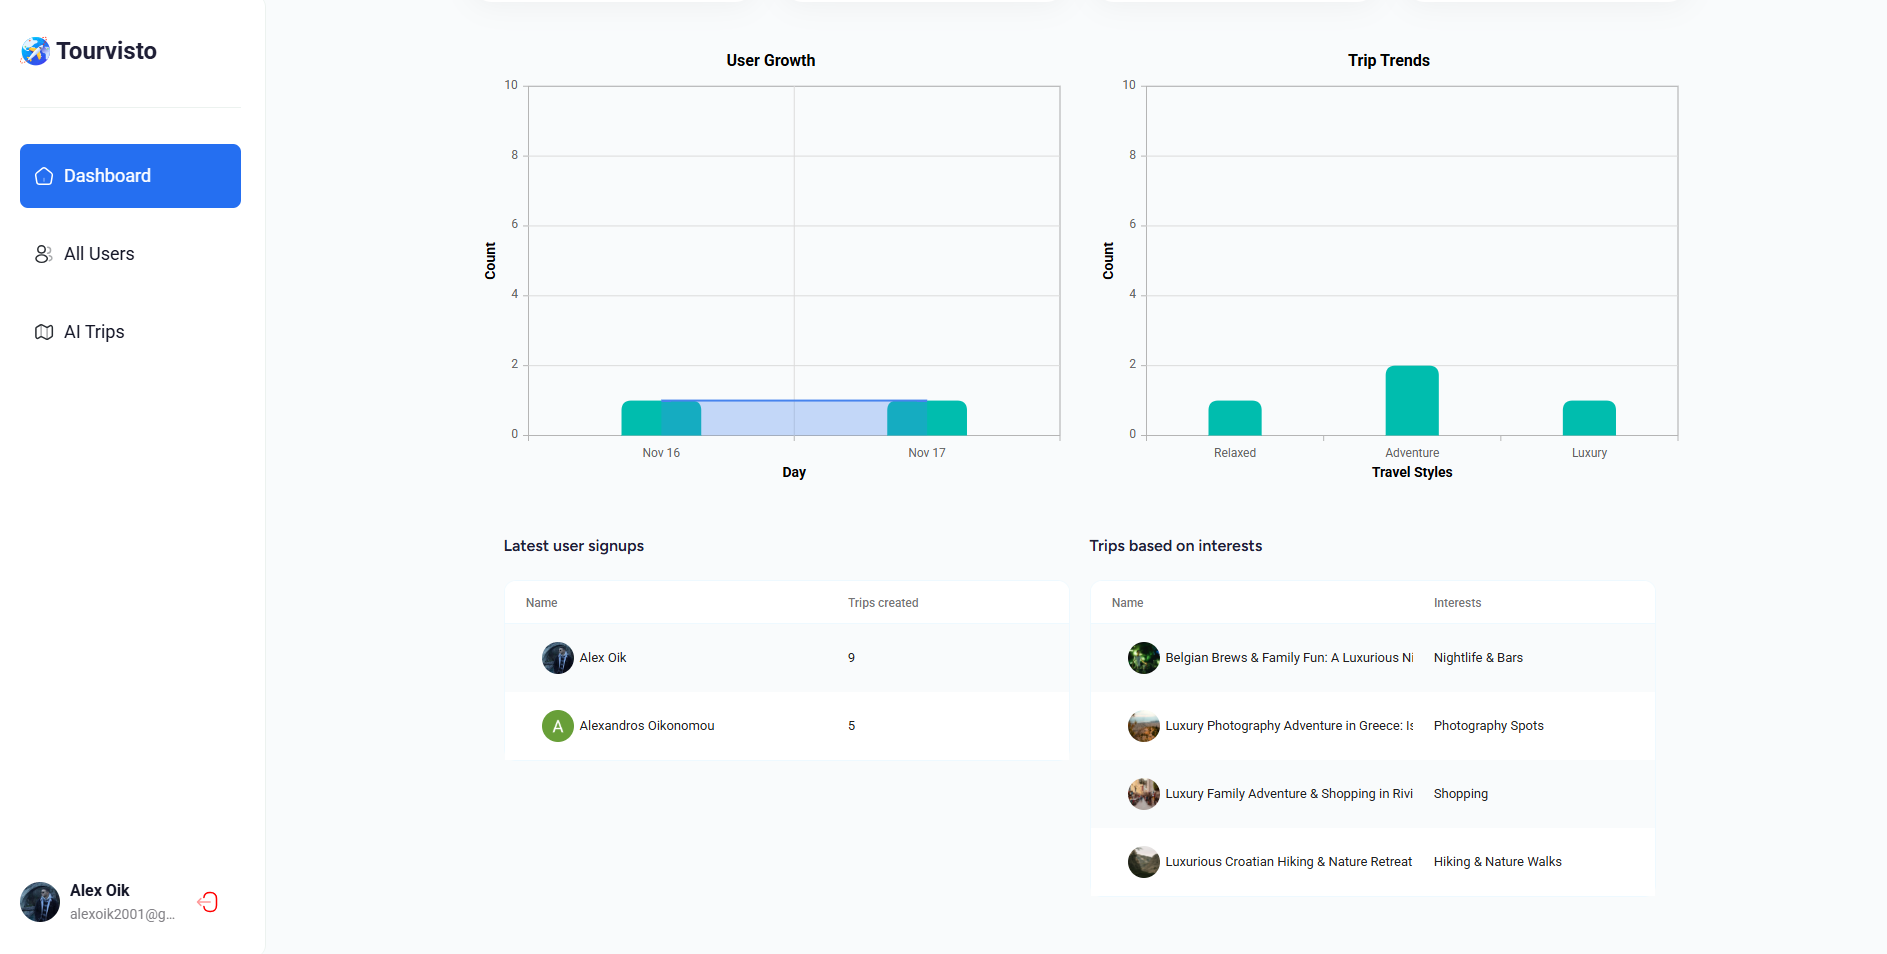
Task: Click the Tourvisto brand name
Action: click(106, 51)
